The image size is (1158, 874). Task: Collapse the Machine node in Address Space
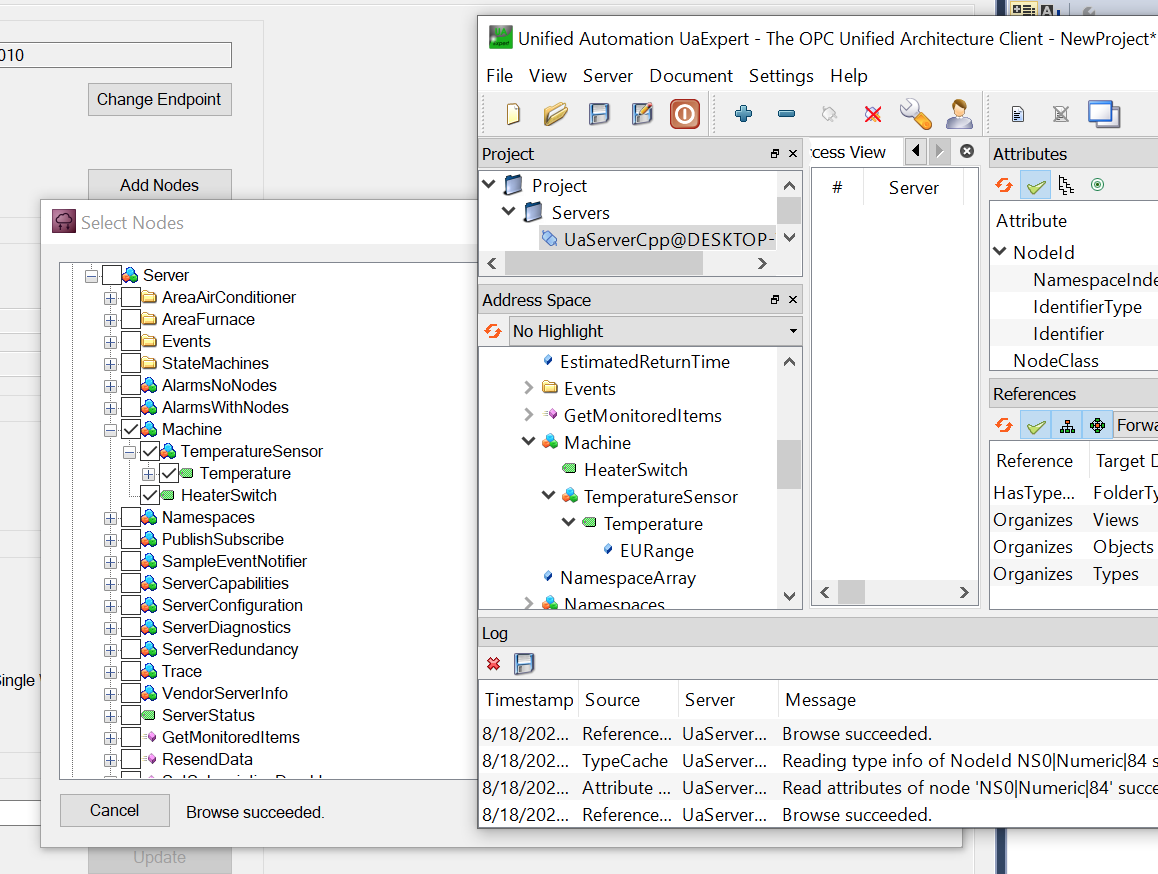(x=529, y=441)
